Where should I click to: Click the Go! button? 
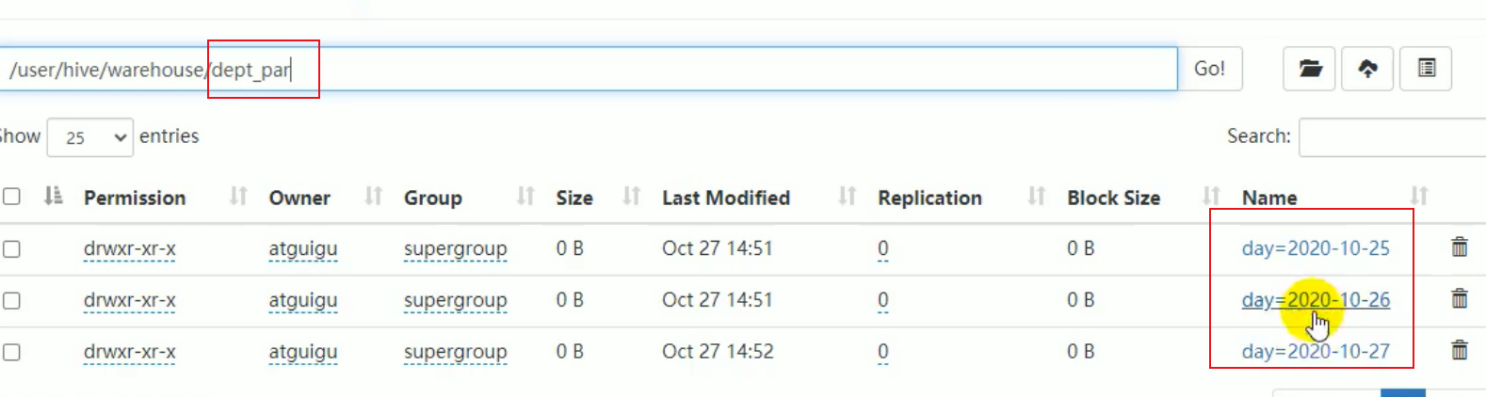pyautogui.click(x=1210, y=69)
